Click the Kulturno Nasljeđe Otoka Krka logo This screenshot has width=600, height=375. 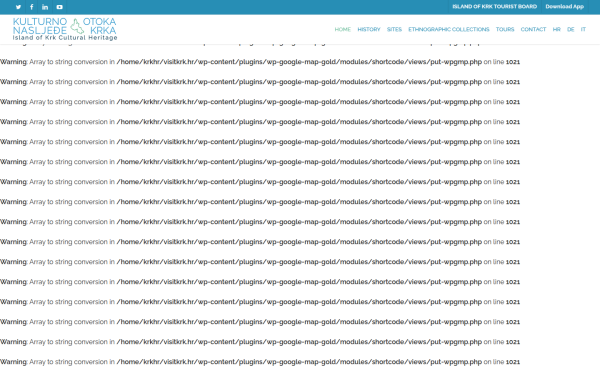tap(65, 29)
